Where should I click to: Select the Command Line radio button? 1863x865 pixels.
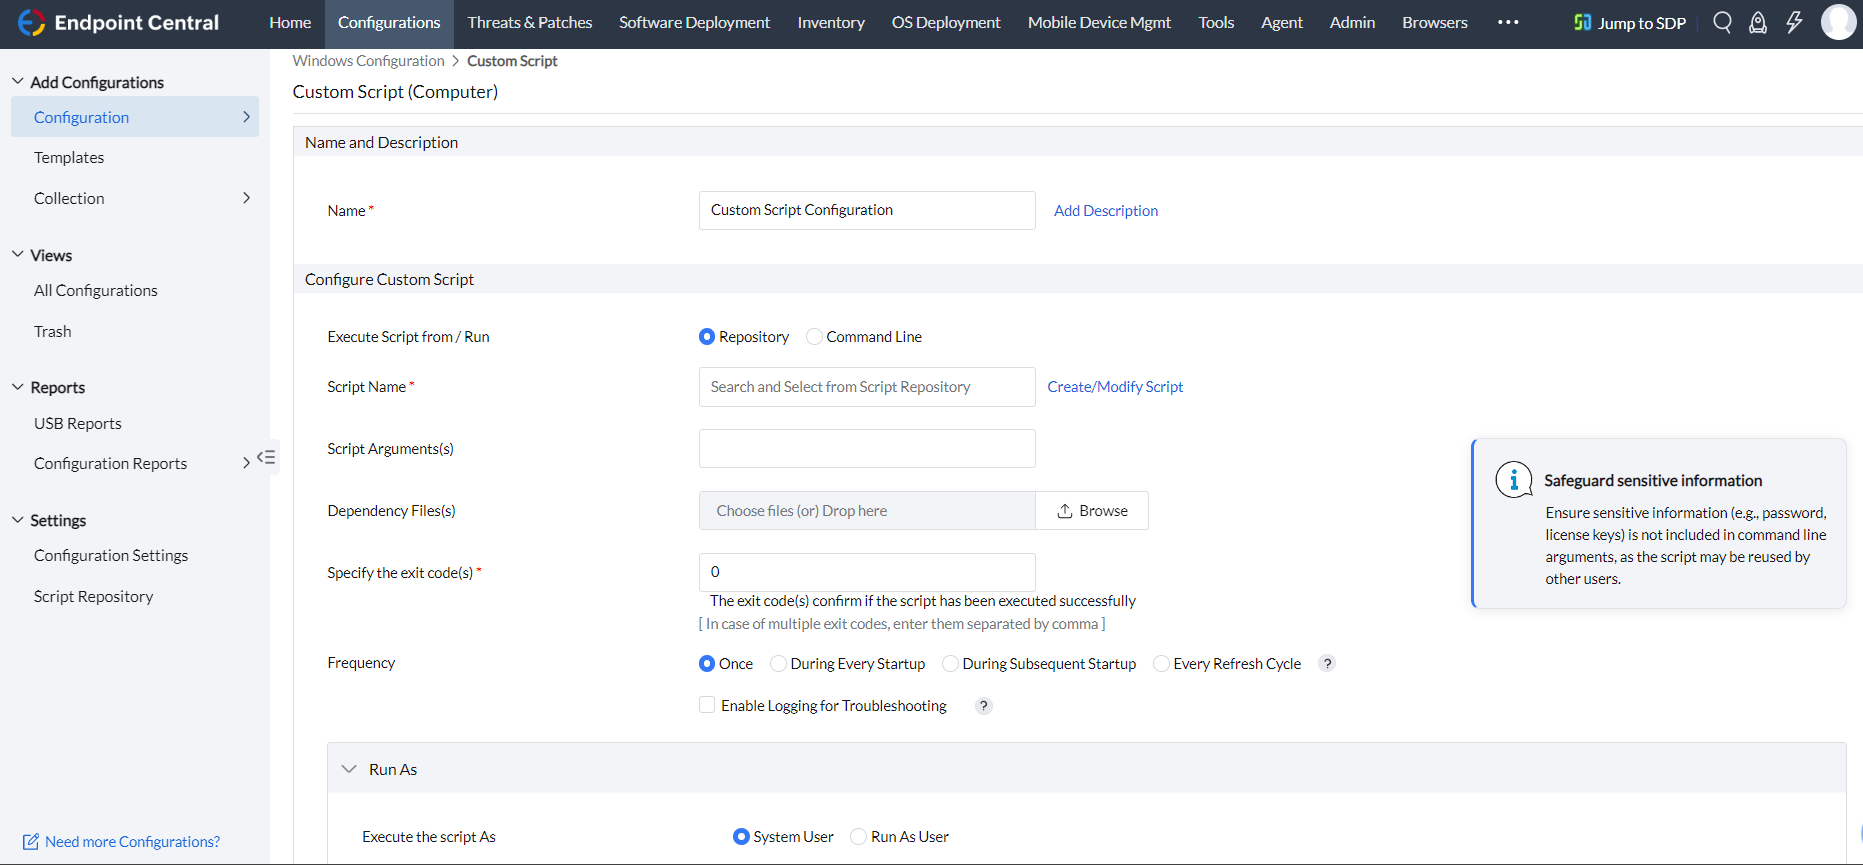click(x=814, y=337)
